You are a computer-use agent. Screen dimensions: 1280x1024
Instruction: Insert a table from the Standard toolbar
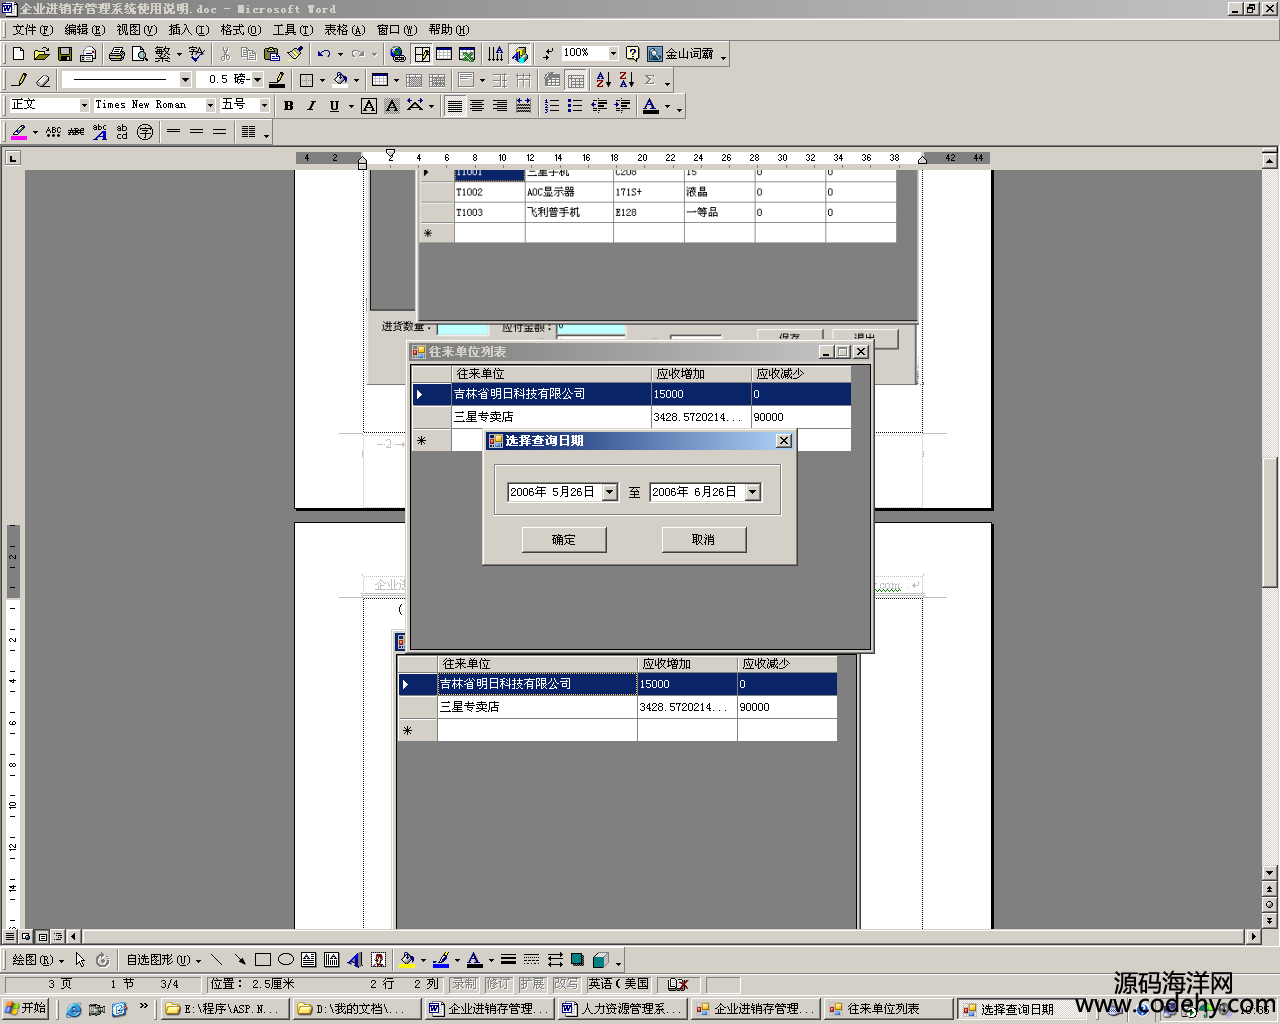pos(444,54)
